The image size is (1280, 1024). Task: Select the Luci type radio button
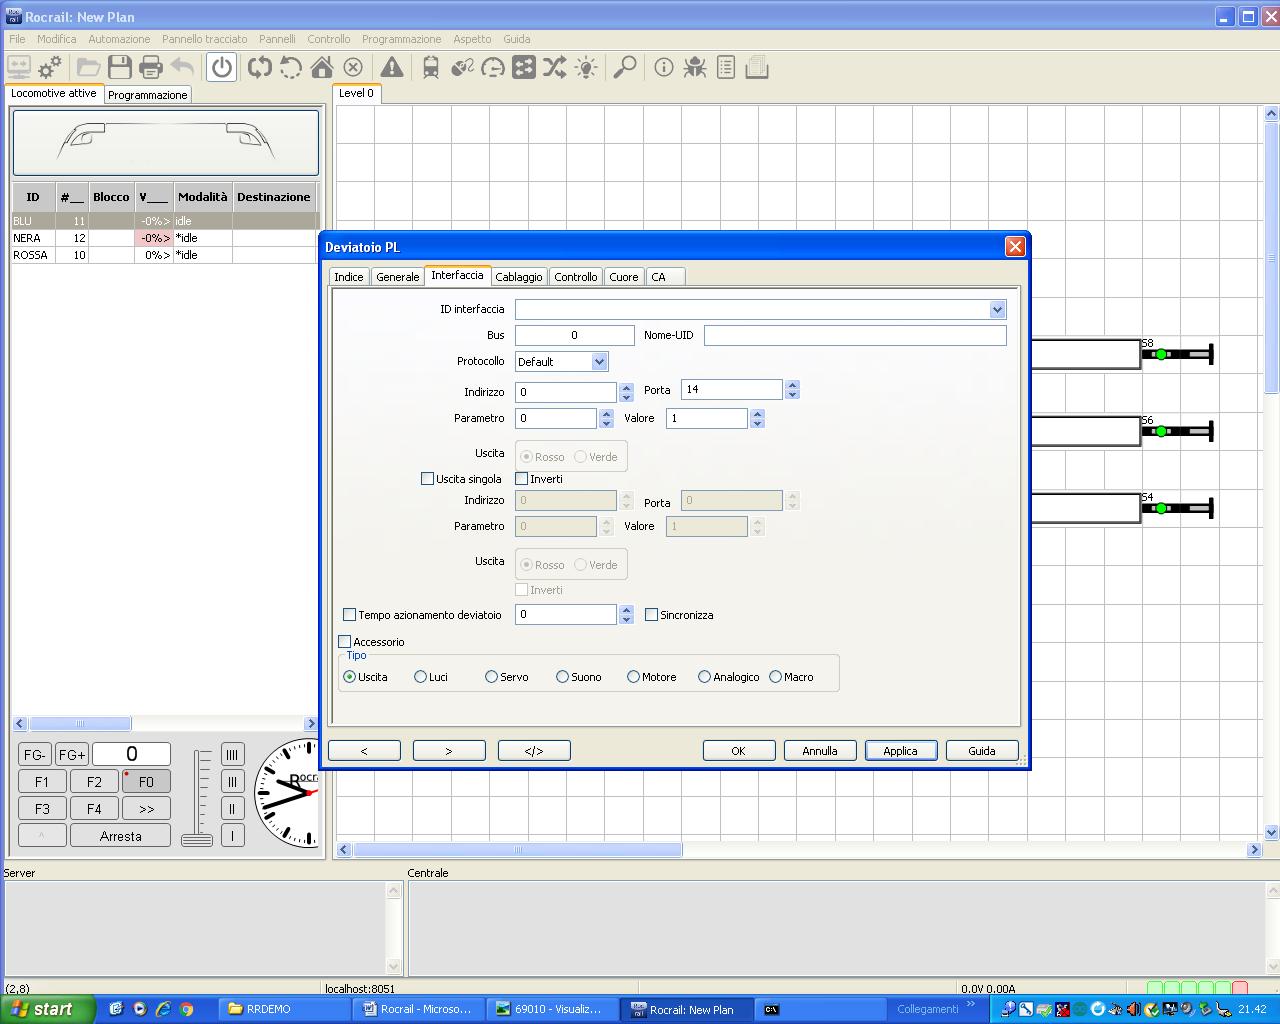tap(420, 677)
